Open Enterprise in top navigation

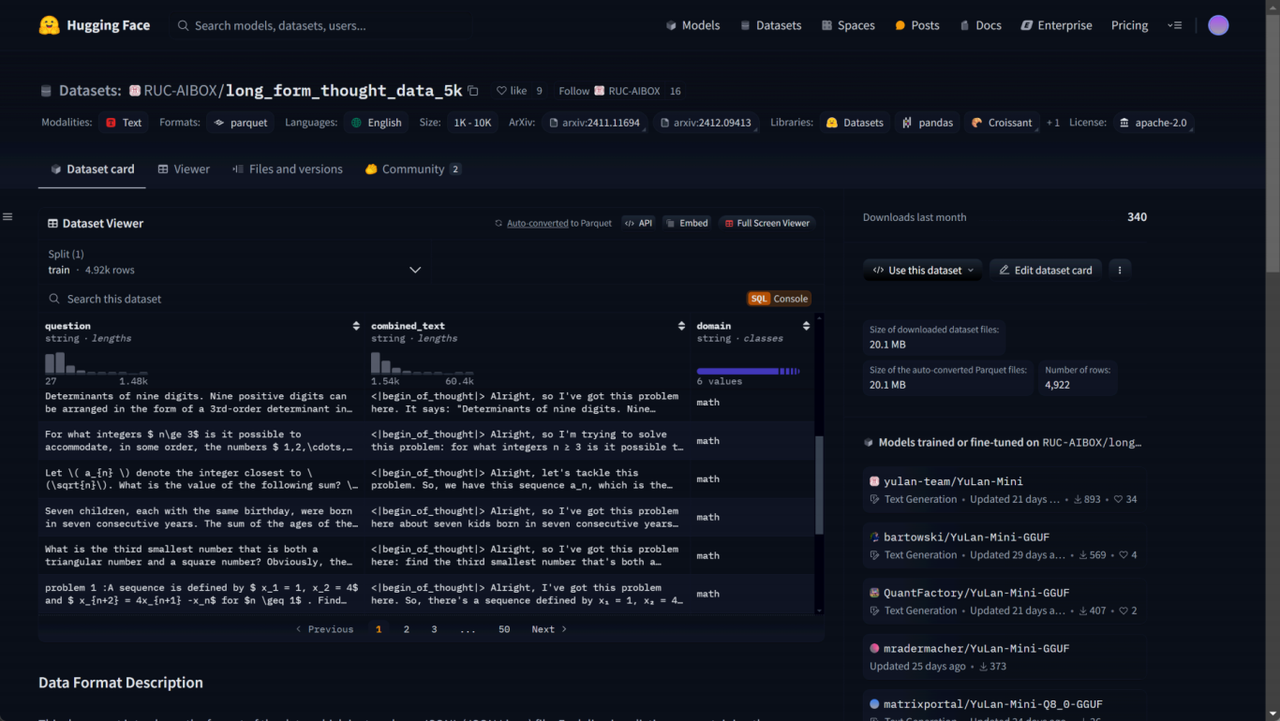click(x=1056, y=25)
